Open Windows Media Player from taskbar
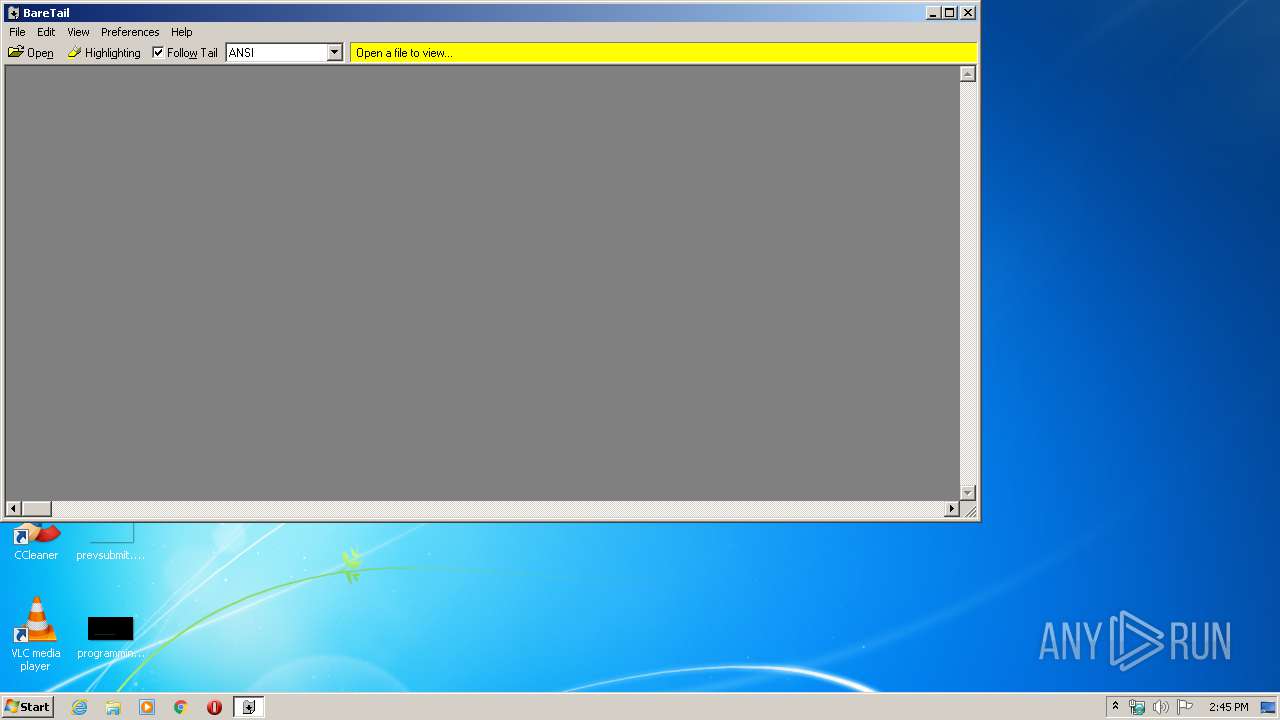 (147, 707)
